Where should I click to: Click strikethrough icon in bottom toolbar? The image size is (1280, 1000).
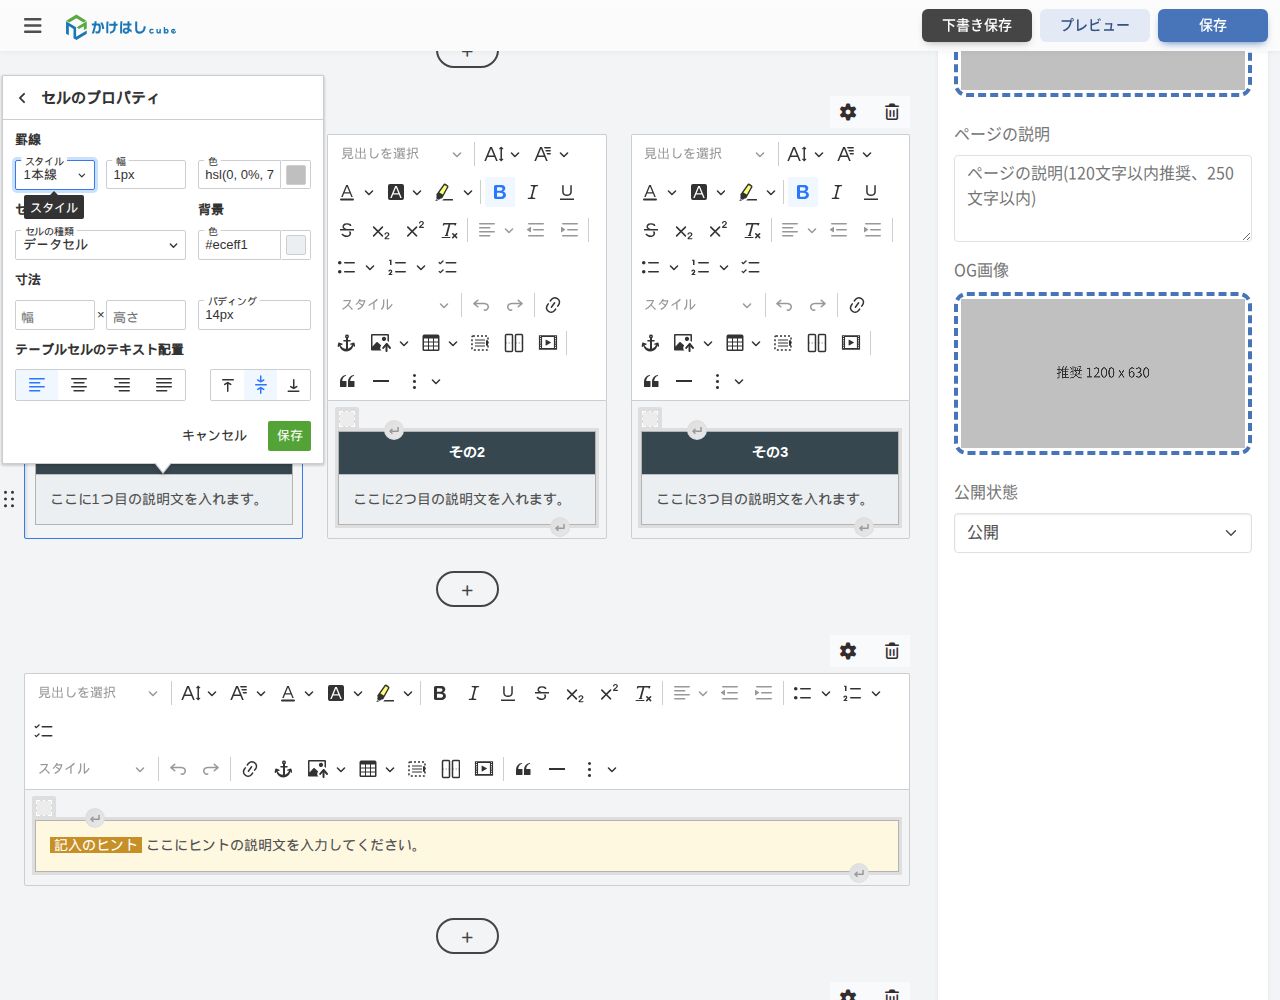(541, 693)
